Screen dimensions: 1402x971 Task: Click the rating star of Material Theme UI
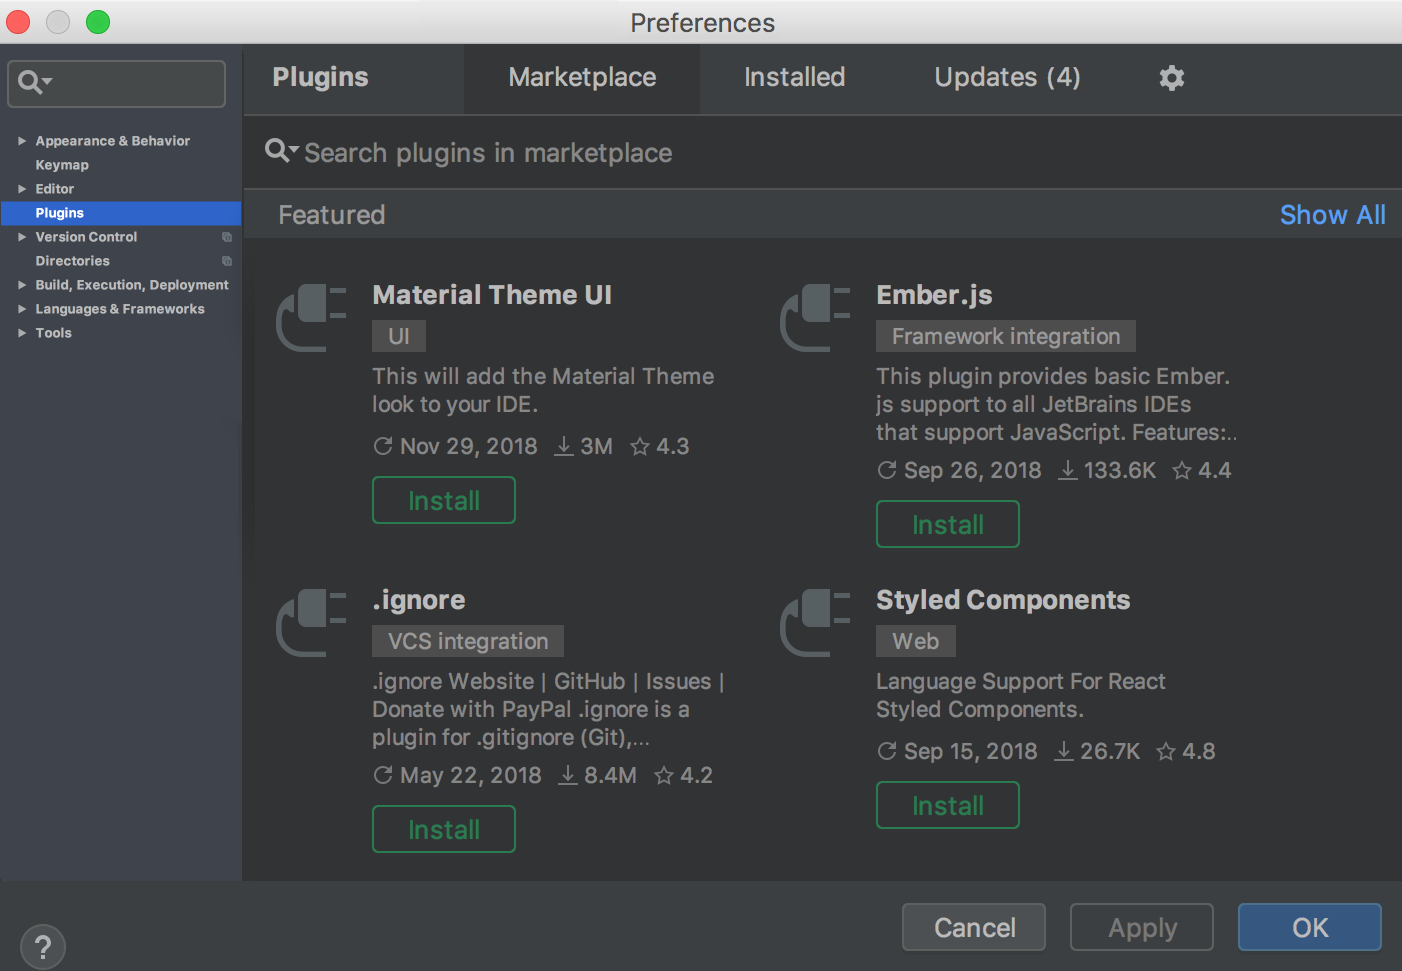tap(640, 447)
